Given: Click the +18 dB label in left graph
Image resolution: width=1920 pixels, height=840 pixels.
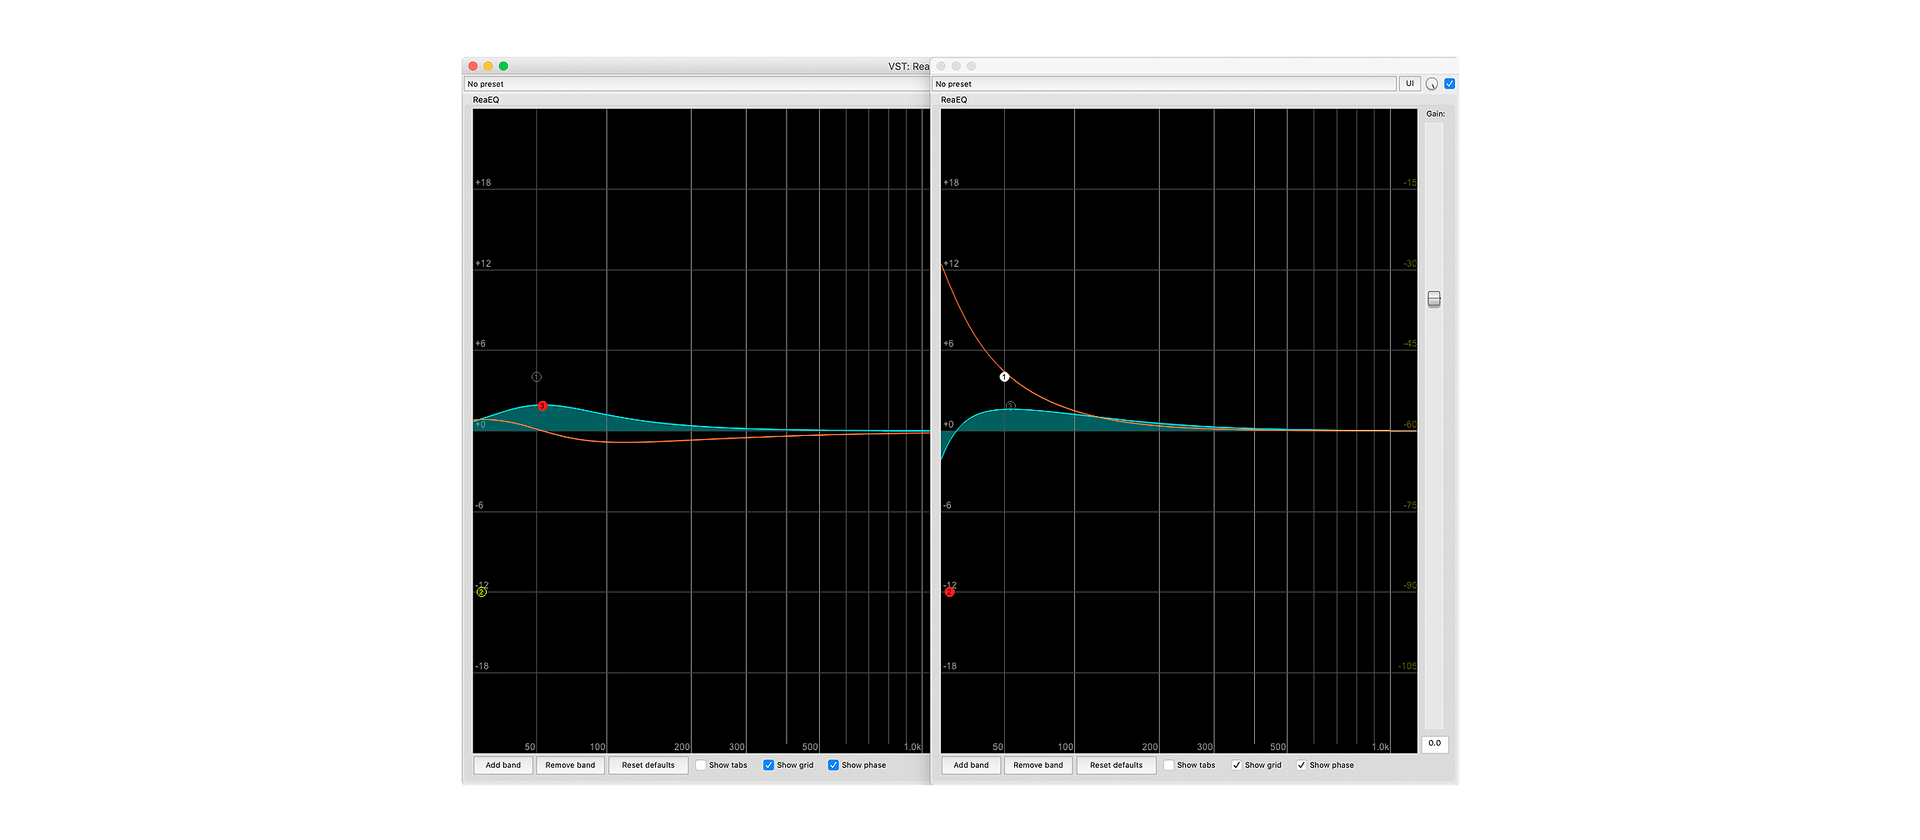Looking at the screenshot, I should (483, 183).
